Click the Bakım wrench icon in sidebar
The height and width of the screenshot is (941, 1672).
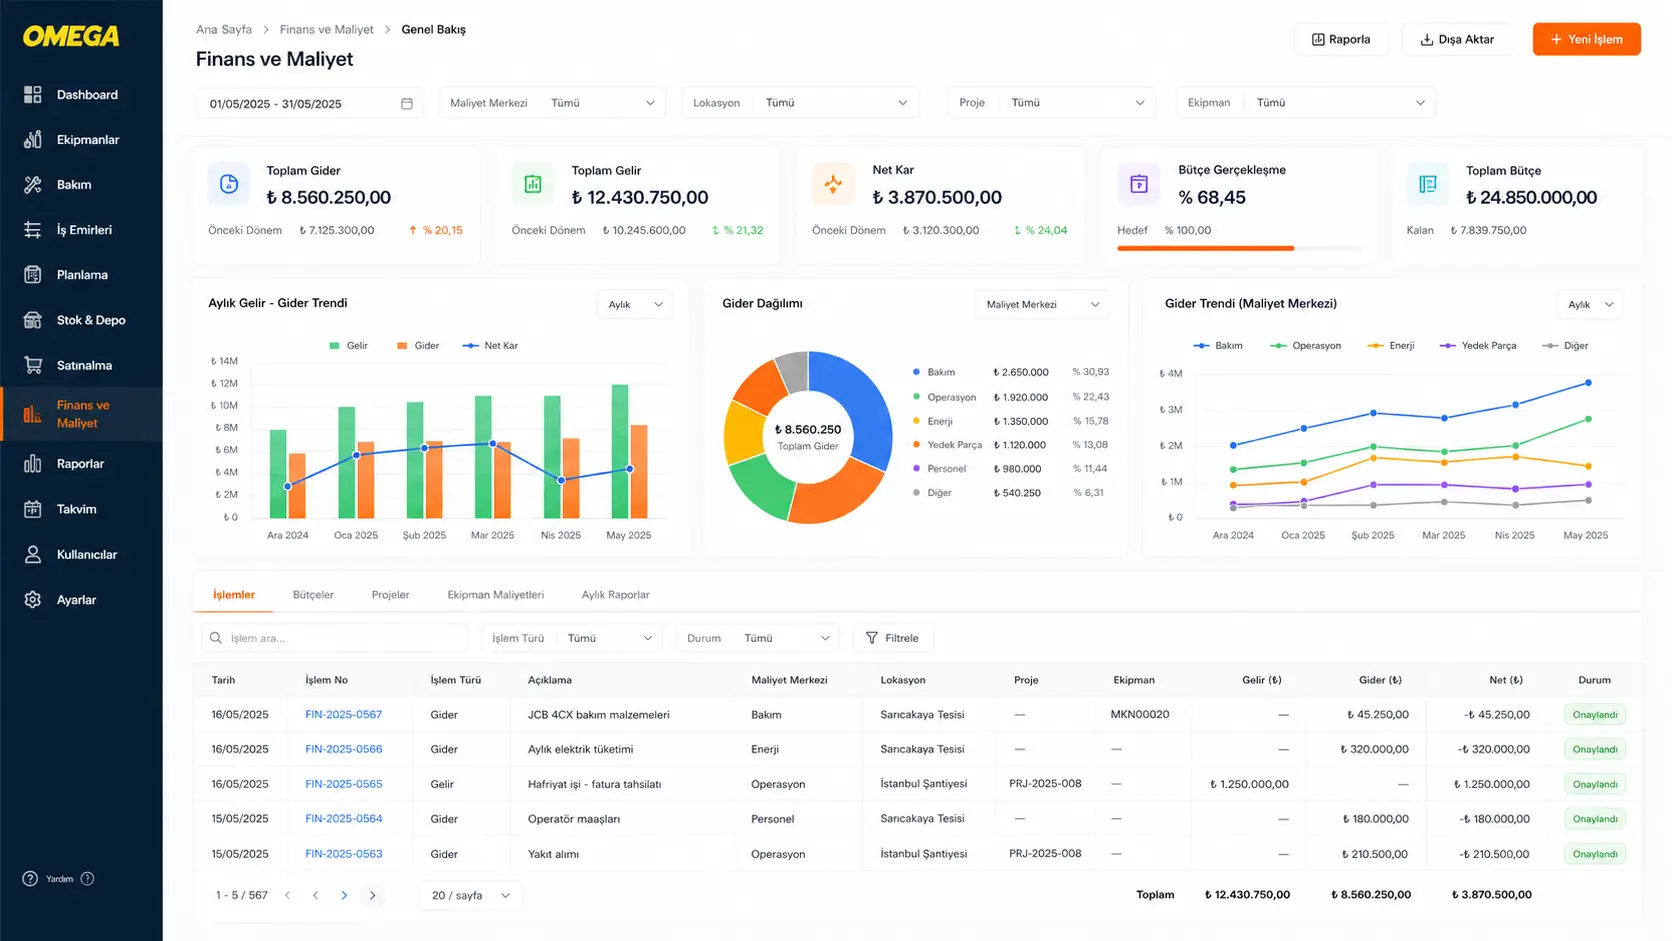tap(33, 185)
